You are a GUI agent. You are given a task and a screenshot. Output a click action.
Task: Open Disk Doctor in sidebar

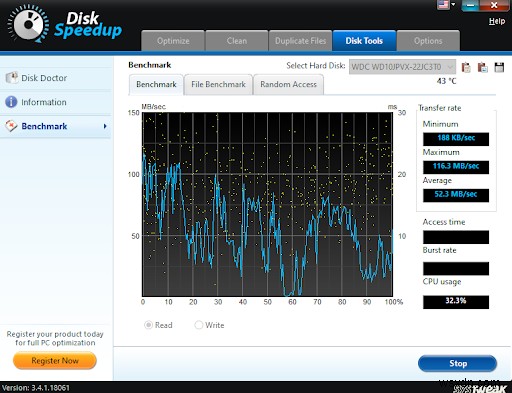(55, 78)
